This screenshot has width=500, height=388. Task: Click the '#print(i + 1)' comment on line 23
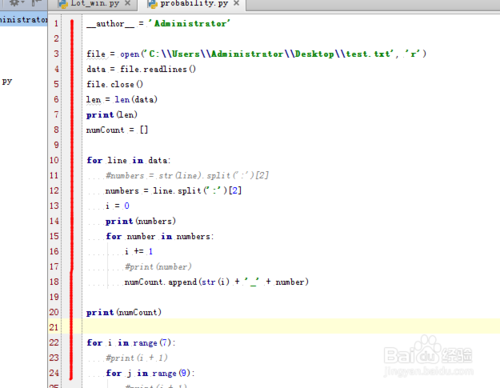136,358
